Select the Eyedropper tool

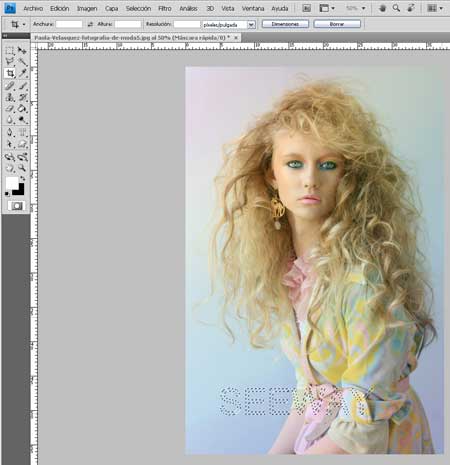(22, 73)
